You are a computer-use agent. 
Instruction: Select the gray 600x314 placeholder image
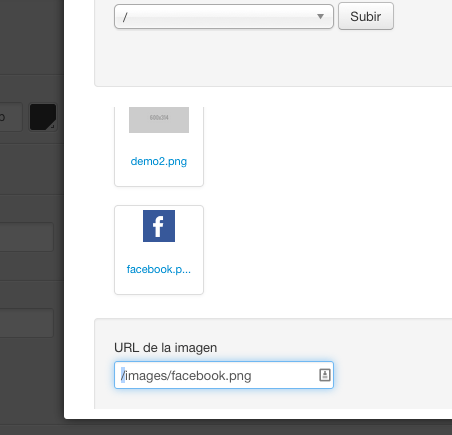point(159,120)
